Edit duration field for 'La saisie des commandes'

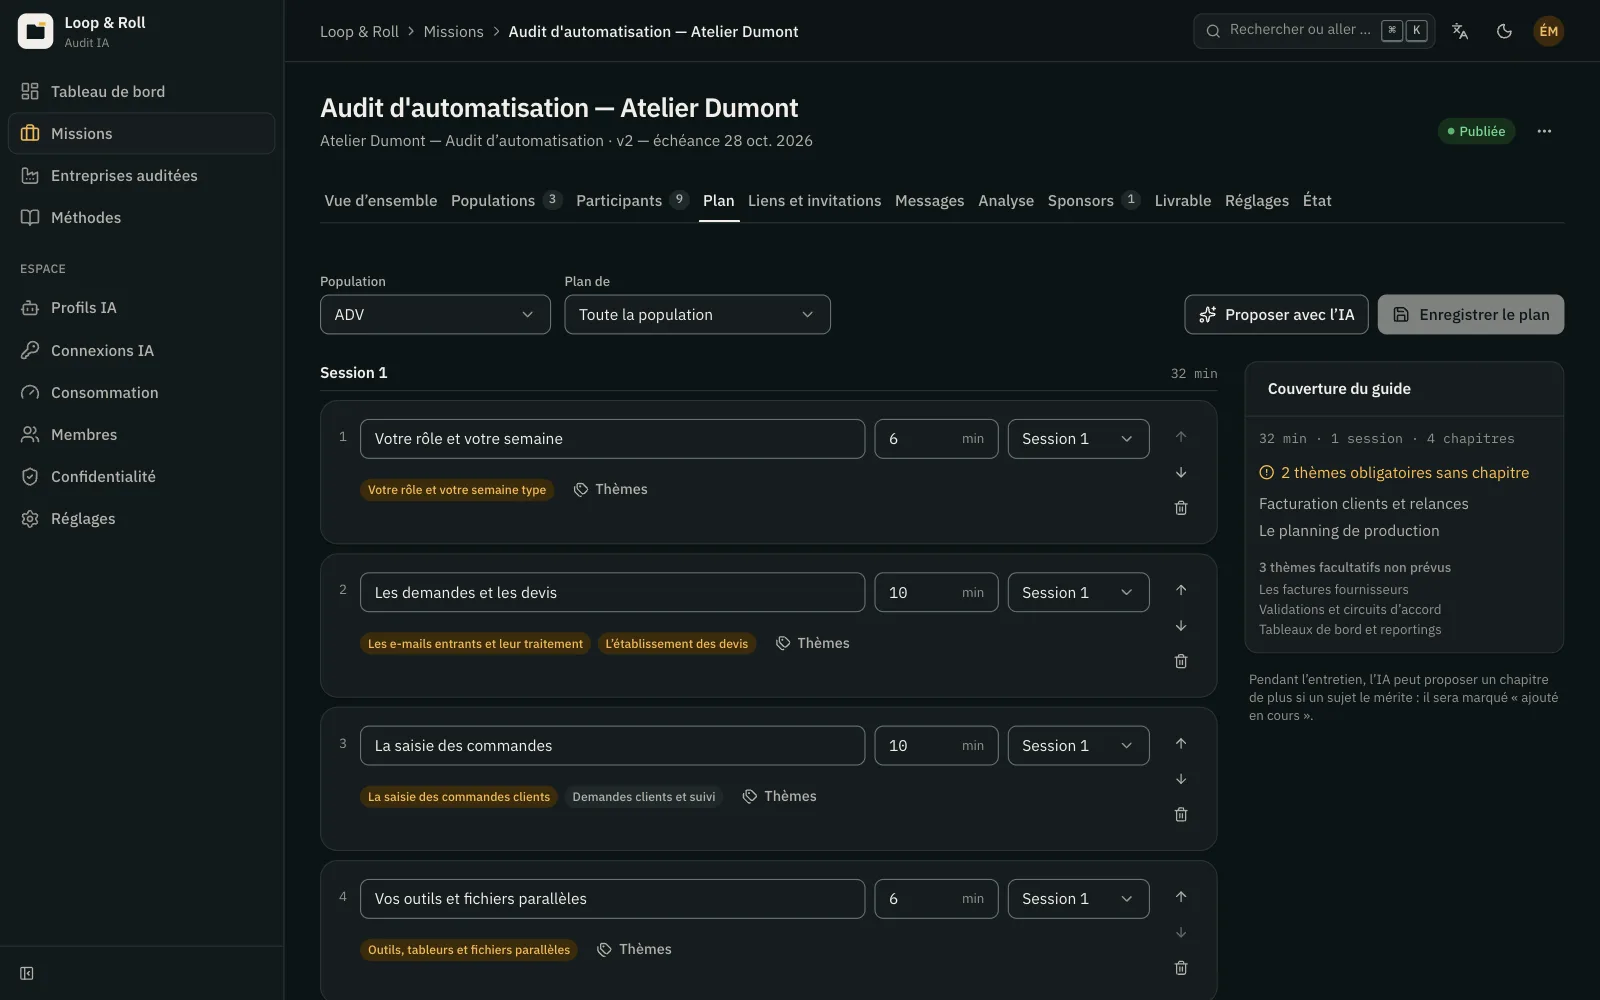click(x=936, y=746)
